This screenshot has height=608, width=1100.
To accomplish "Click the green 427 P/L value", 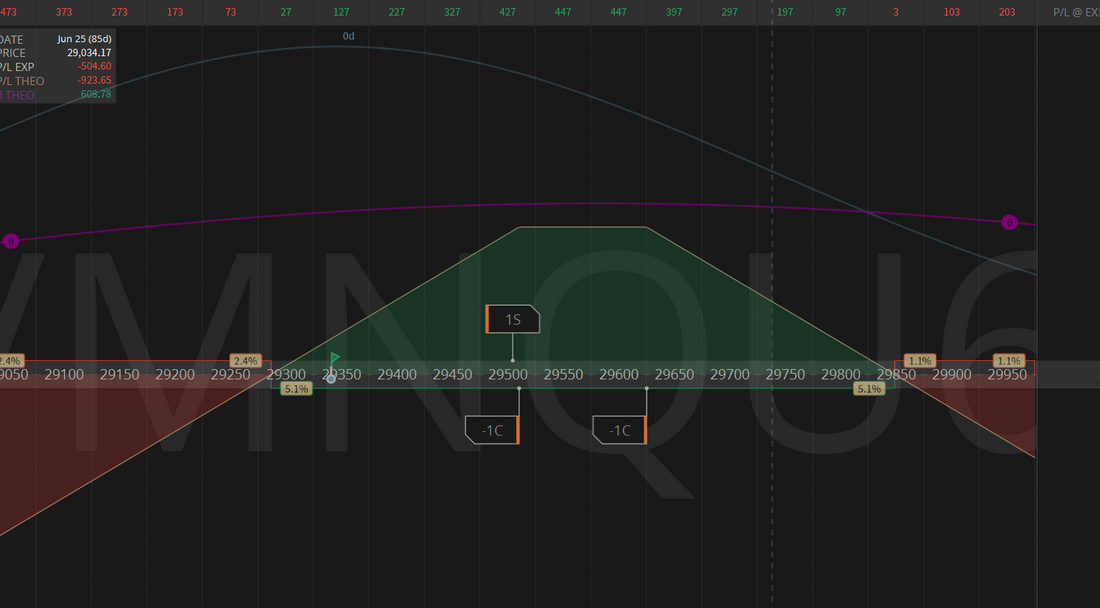I will click(x=507, y=12).
